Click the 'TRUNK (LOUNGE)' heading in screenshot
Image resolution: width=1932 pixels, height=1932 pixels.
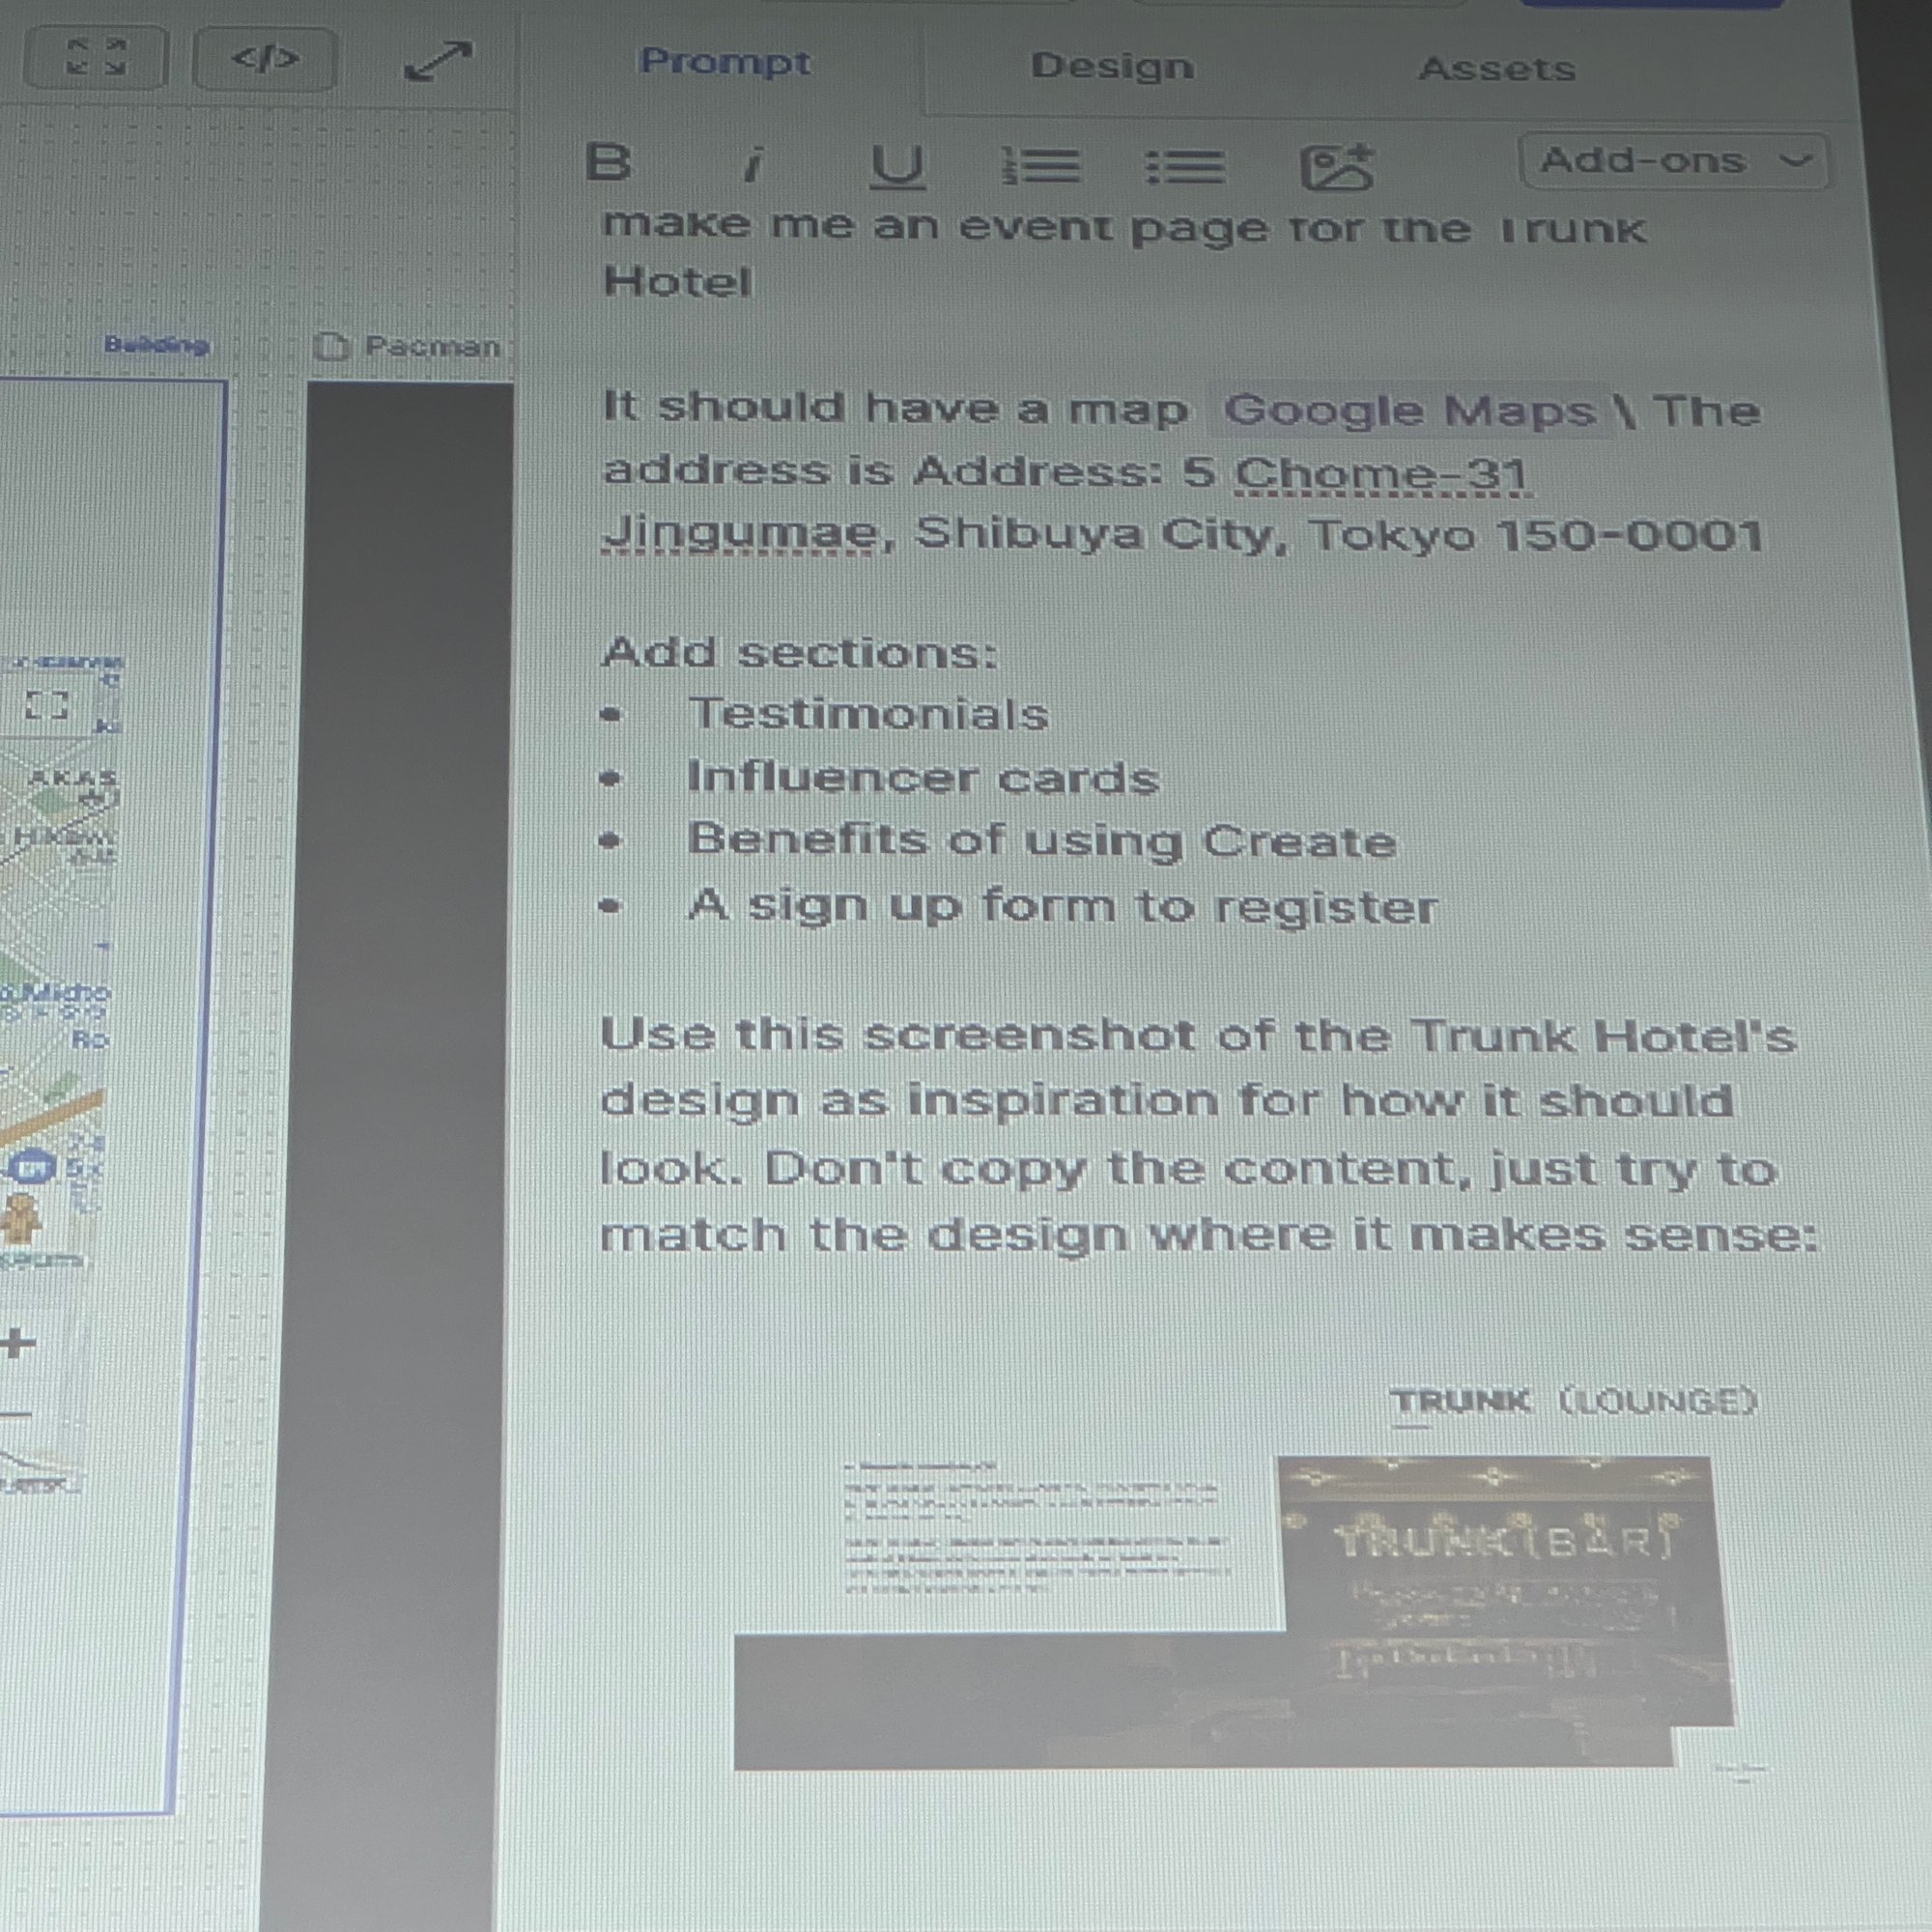pos(1573,1401)
